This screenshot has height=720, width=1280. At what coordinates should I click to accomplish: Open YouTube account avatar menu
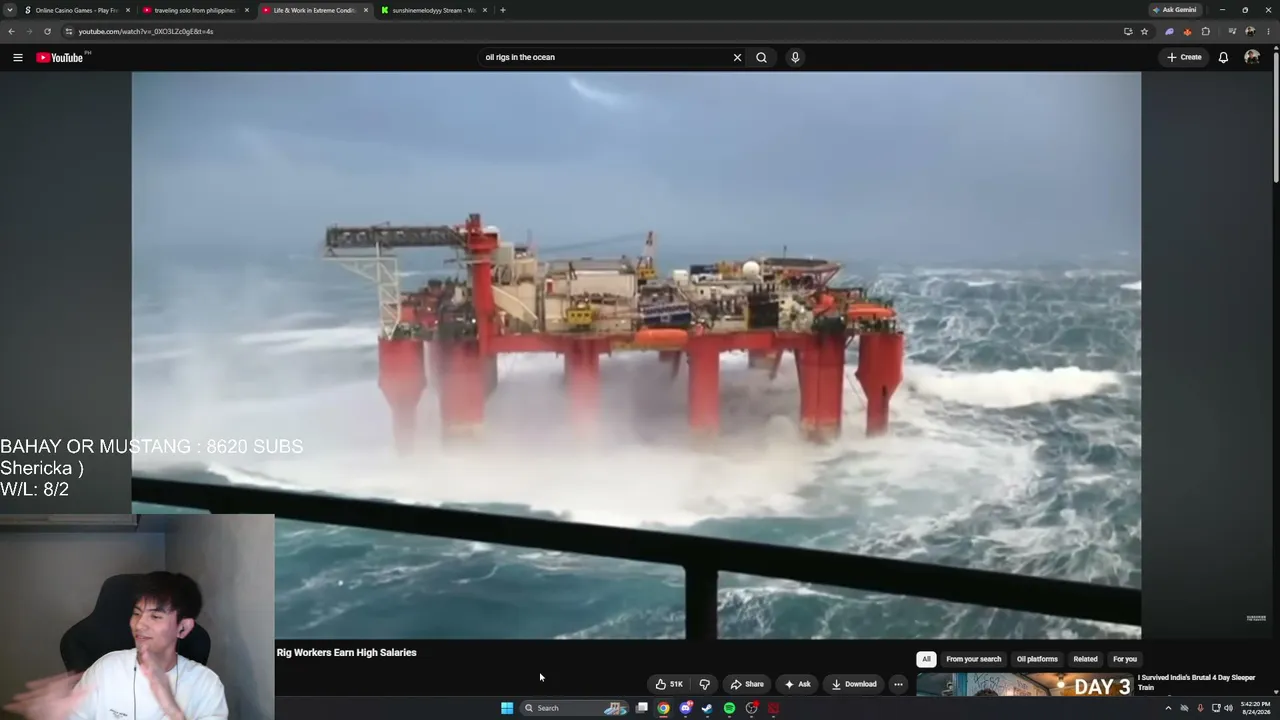pyautogui.click(x=1251, y=57)
